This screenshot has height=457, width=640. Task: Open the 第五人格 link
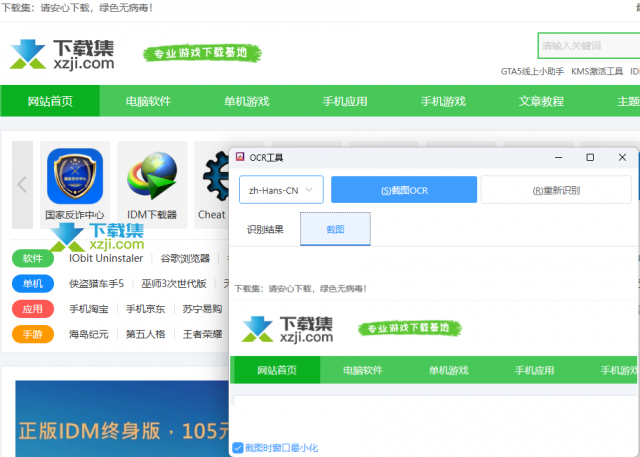pyautogui.click(x=145, y=335)
